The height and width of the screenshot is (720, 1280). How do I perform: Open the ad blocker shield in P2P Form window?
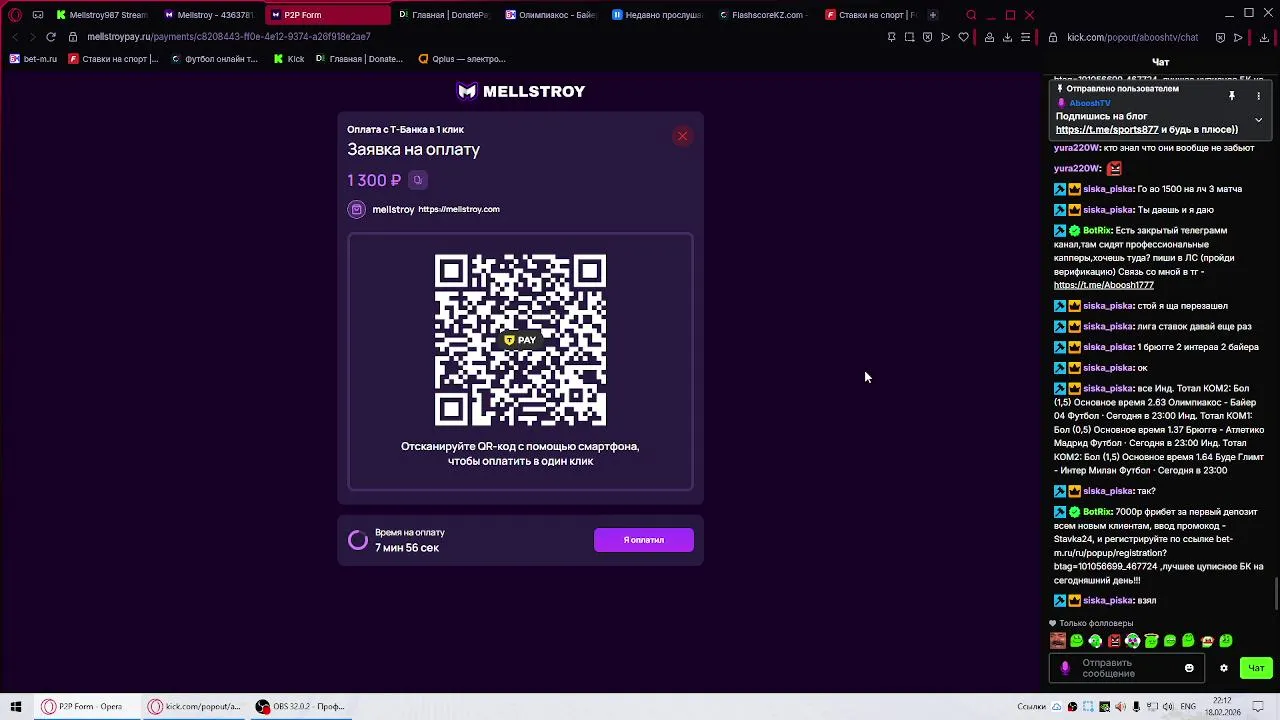click(x=927, y=37)
